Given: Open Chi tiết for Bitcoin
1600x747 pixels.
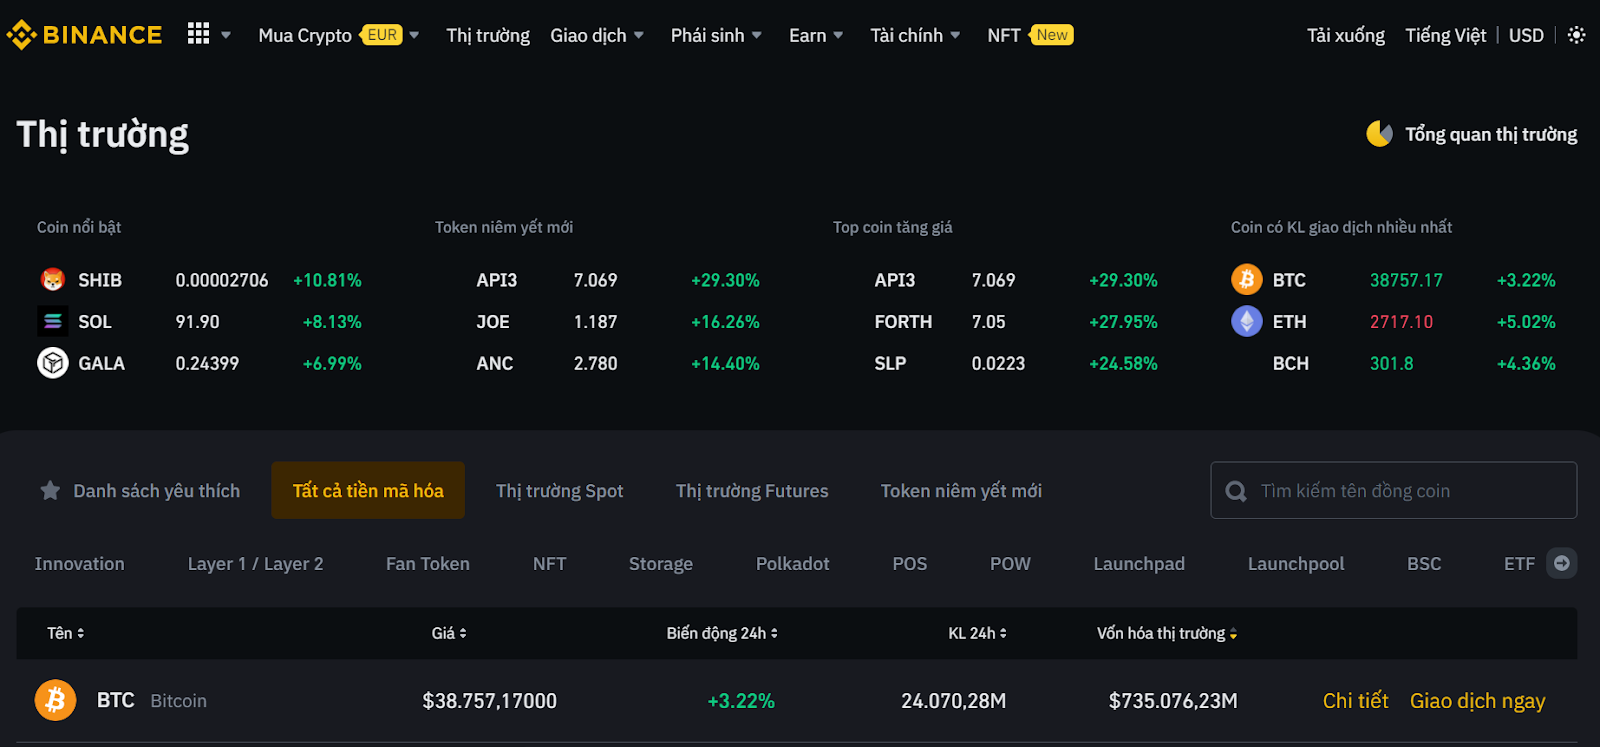Looking at the screenshot, I should (x=1355, y=700).
